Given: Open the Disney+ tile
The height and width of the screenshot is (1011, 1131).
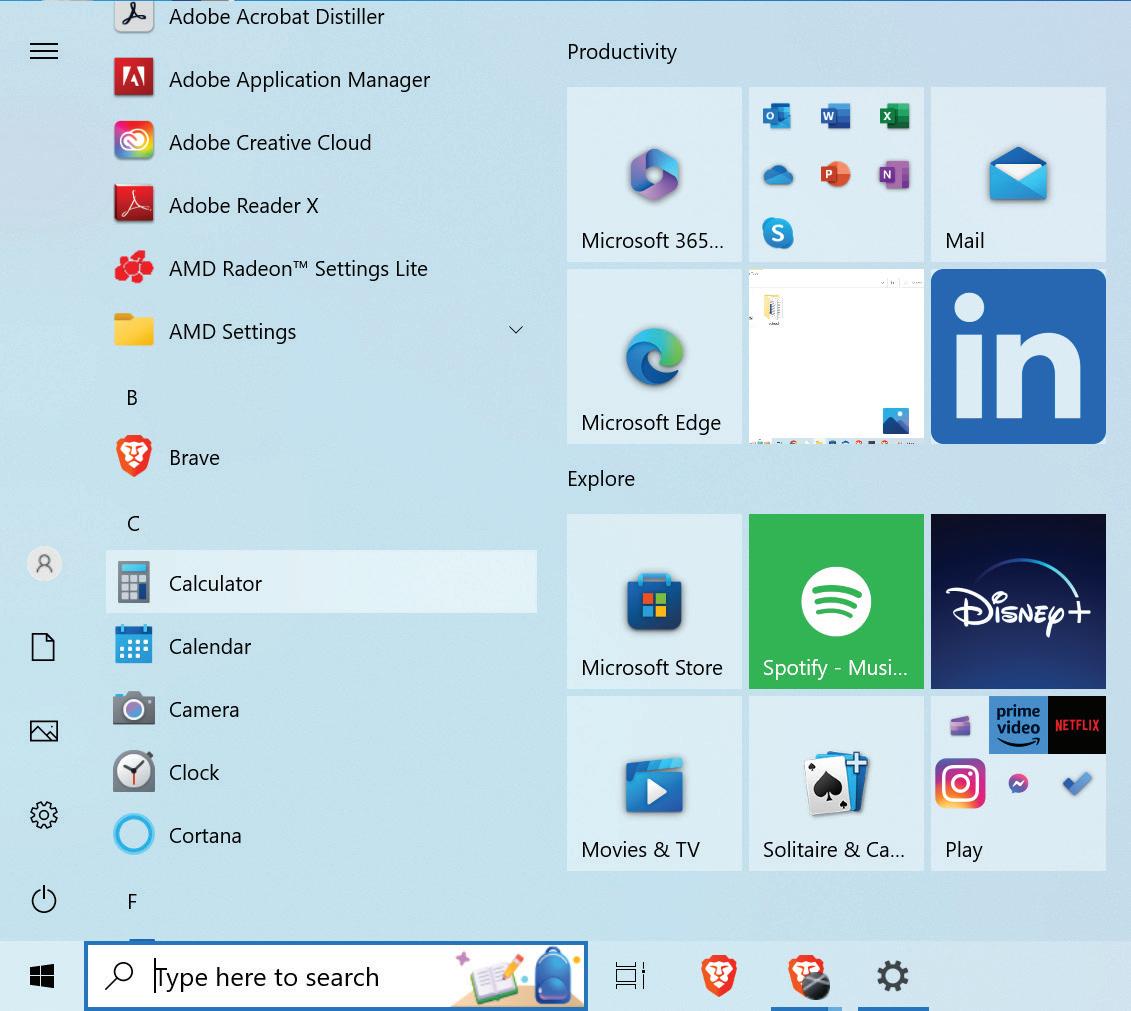Looking at the screenshot, I should click(x=1018, y=601).
